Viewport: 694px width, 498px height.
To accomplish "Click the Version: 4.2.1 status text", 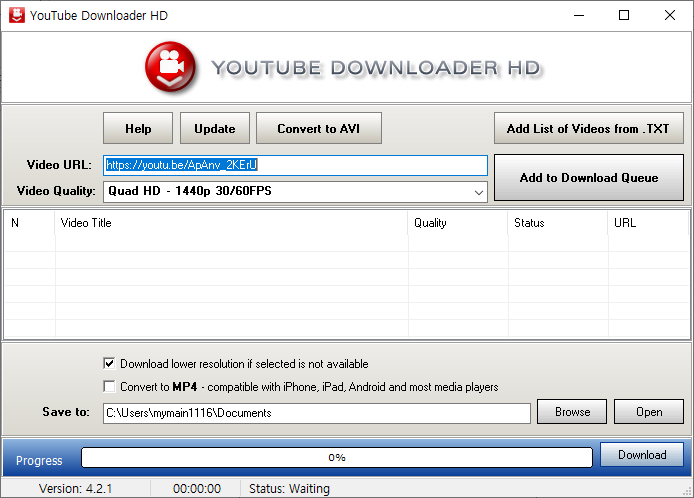I will [75, 489].
